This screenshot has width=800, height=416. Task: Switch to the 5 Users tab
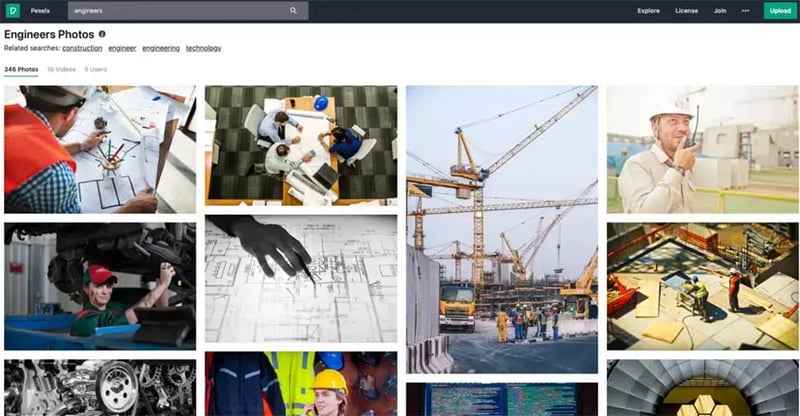click(x=95, y=69)
